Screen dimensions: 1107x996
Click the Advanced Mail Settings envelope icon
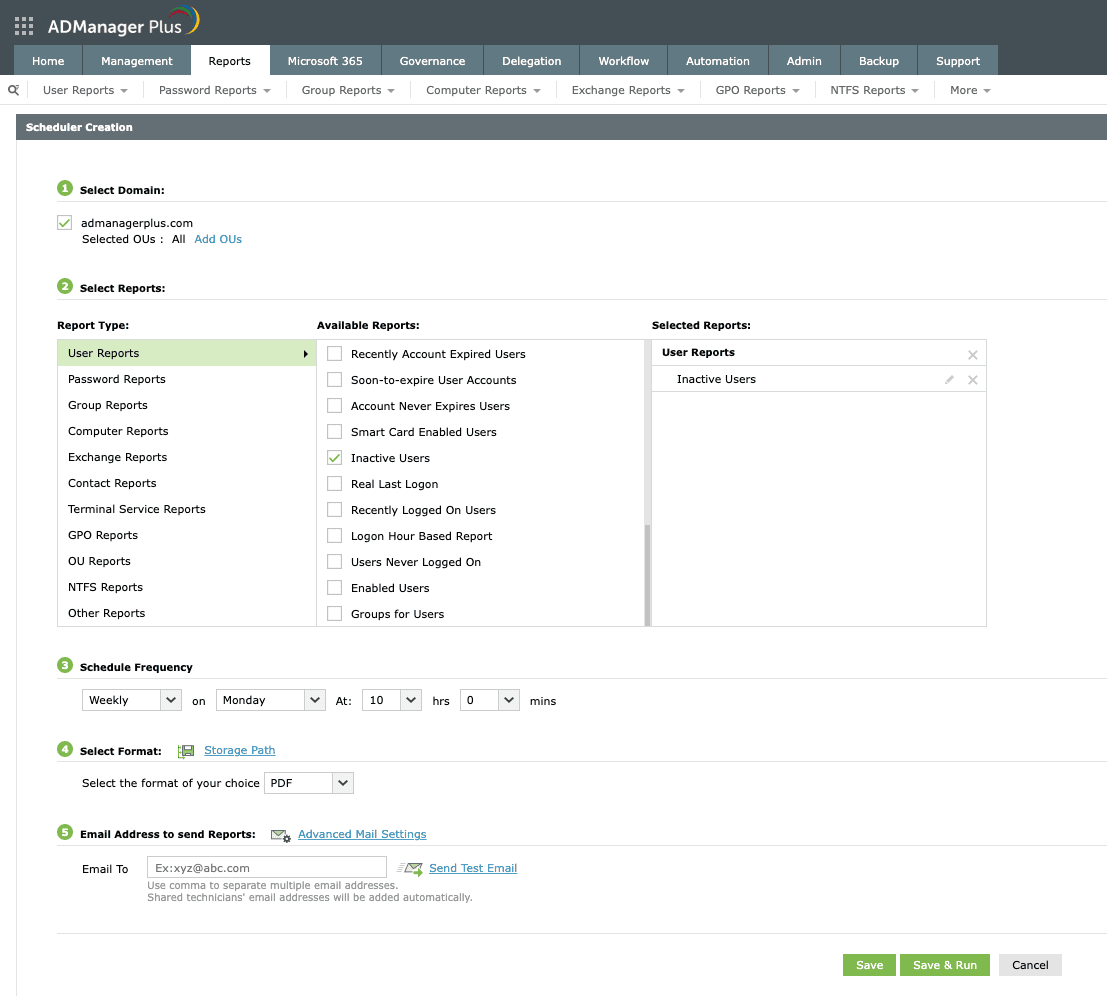click(281, 833)
